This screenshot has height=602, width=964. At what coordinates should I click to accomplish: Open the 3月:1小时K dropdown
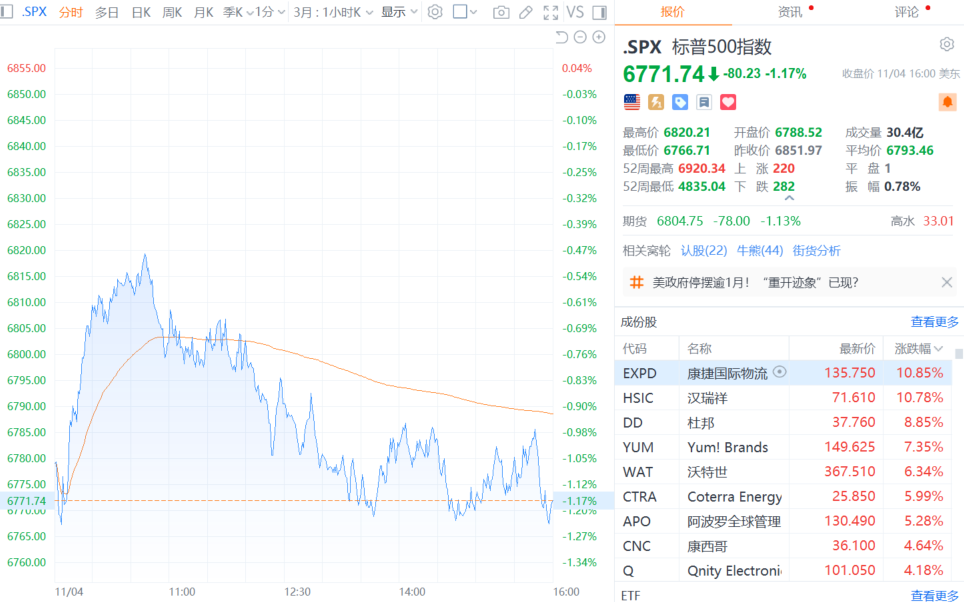click(333, 12)
